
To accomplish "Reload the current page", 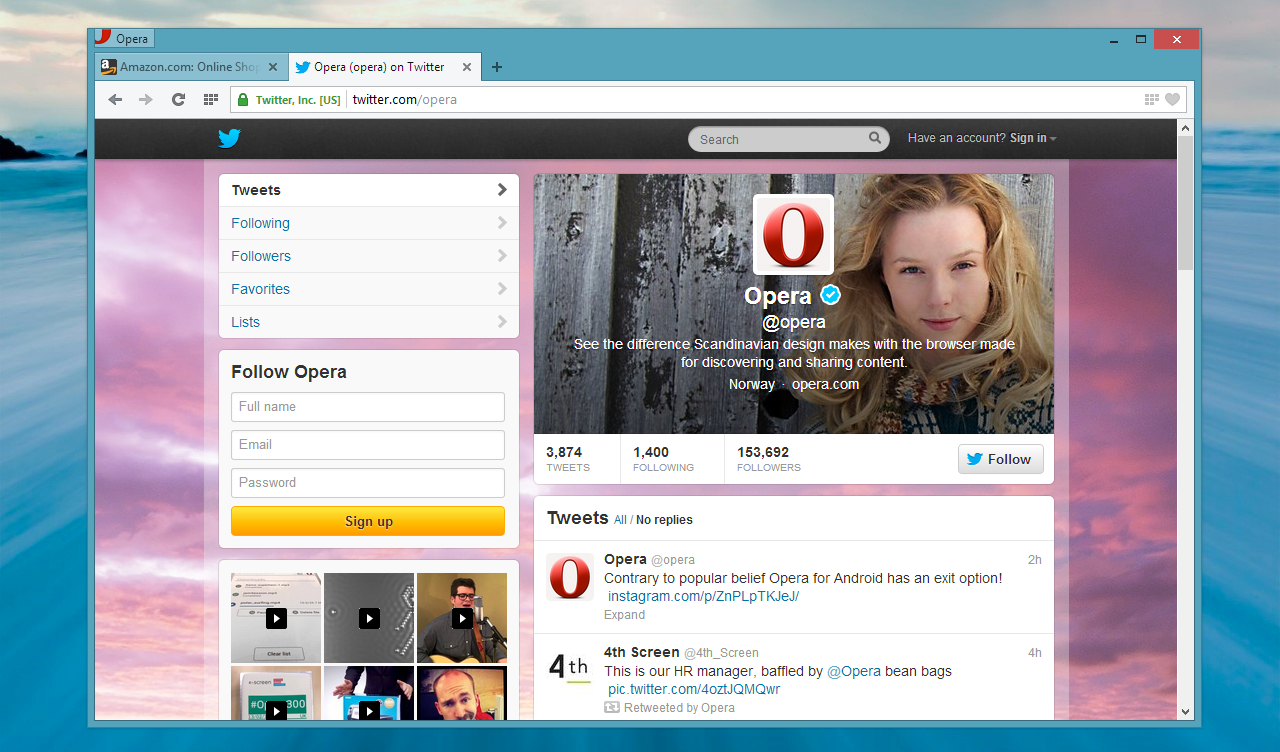I will [x=178, y=99].
